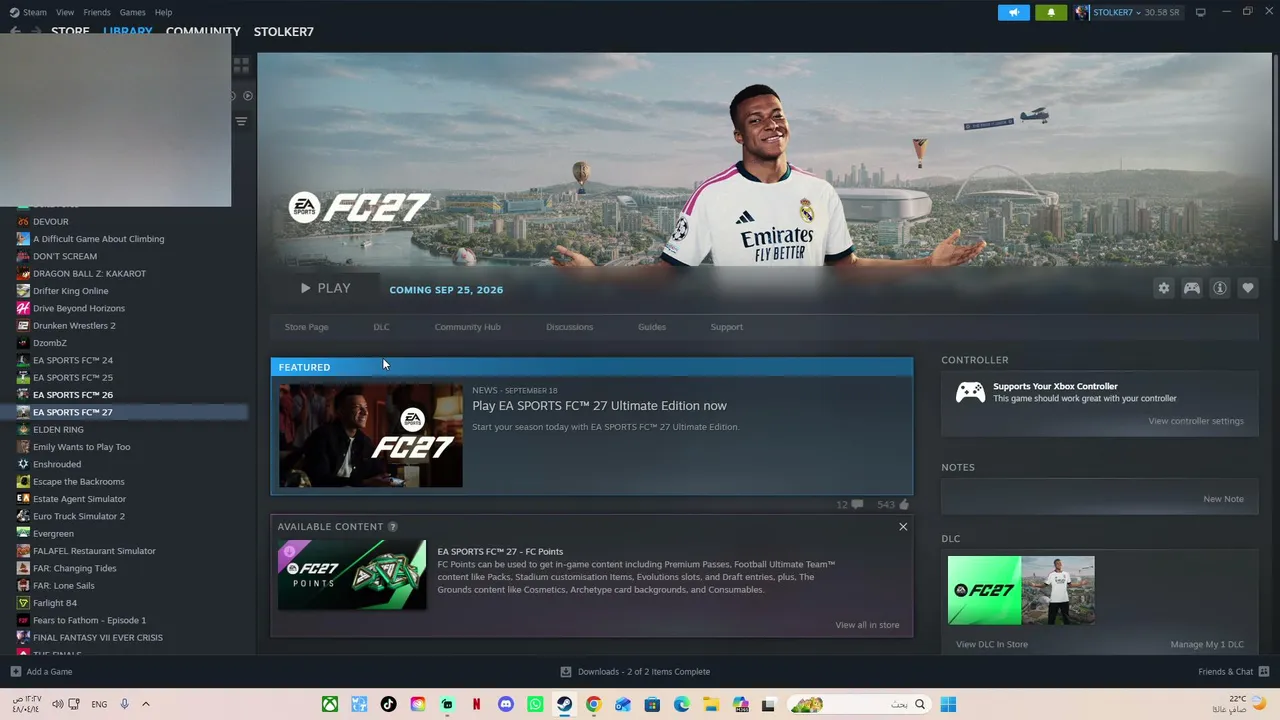
Task: Open the DLC tab of FC 27
Action: click(x=381, y=327)
